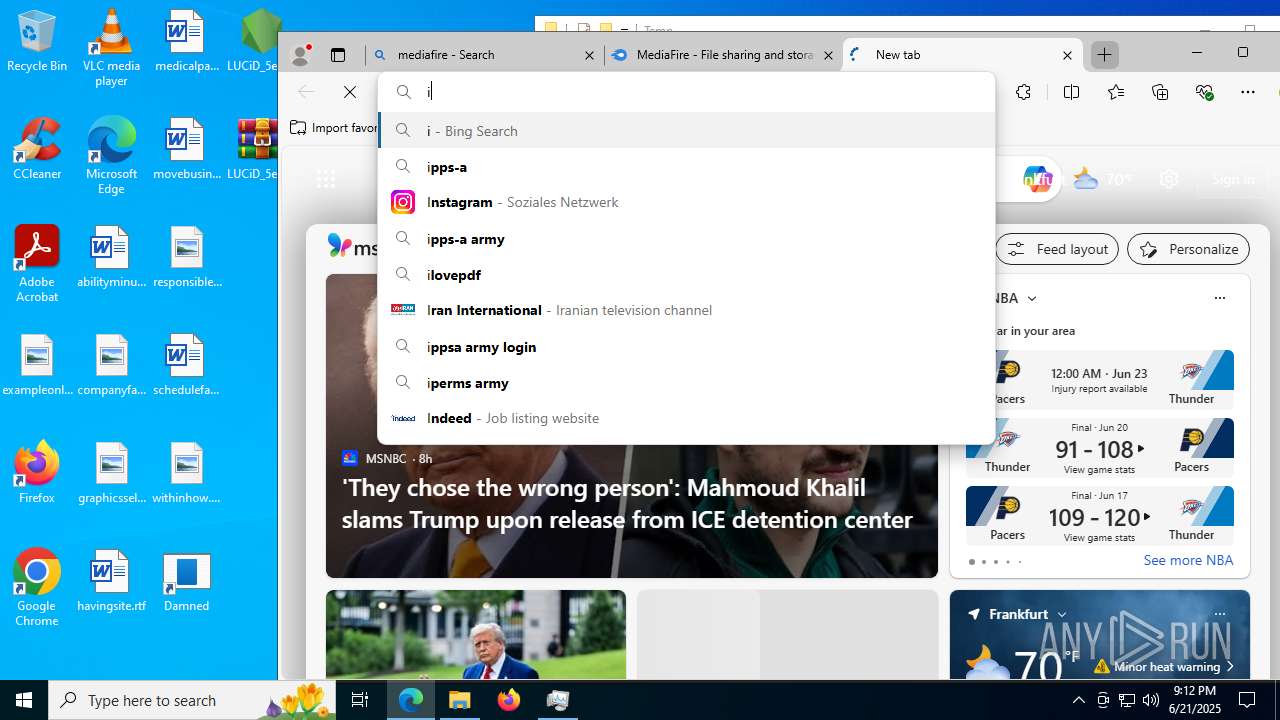Image resolution: width=1280 pixels, height=720 pixels.
Task: Select the VLC media player desktop icon
Action: tap(111, 47)
